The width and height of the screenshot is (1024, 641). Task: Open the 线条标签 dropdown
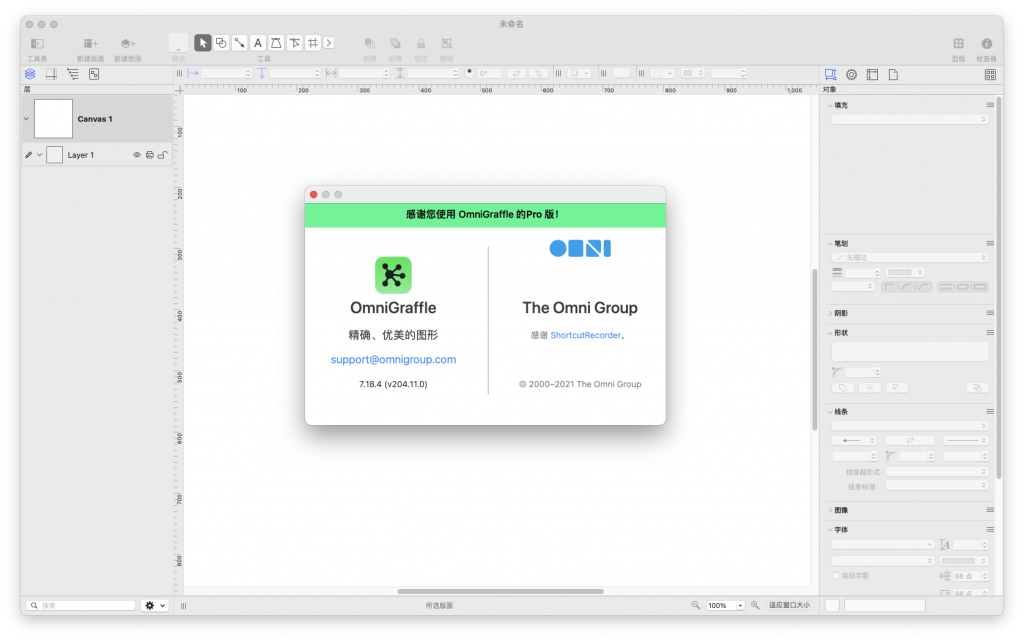[x=936, y=486]
